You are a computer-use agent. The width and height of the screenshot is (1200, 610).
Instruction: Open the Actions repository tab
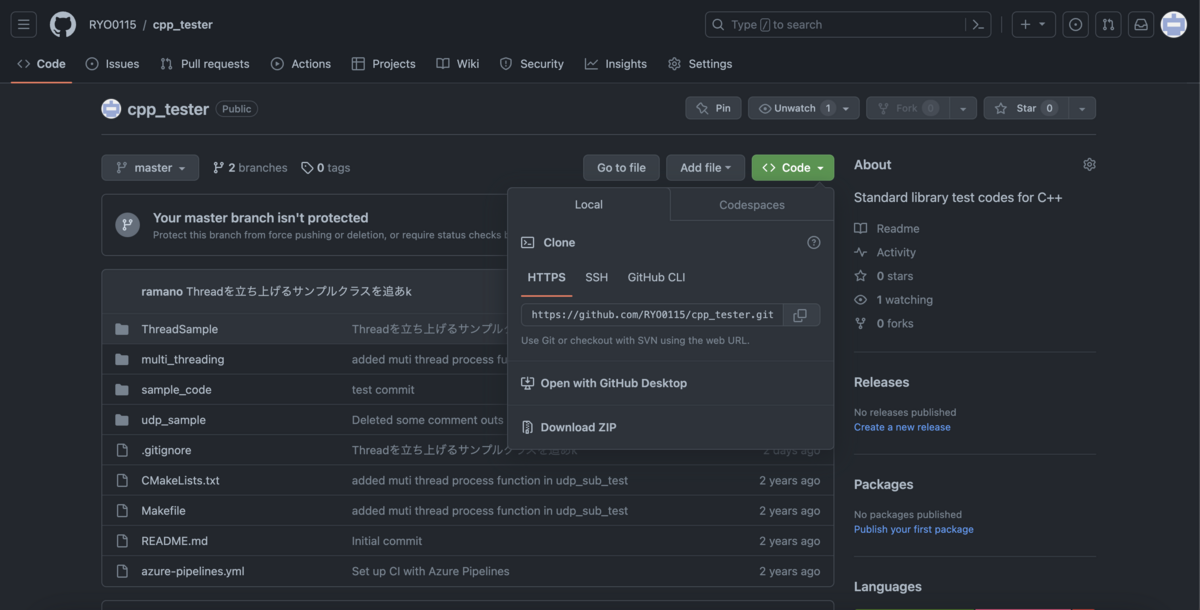click(x=301, y=64)
